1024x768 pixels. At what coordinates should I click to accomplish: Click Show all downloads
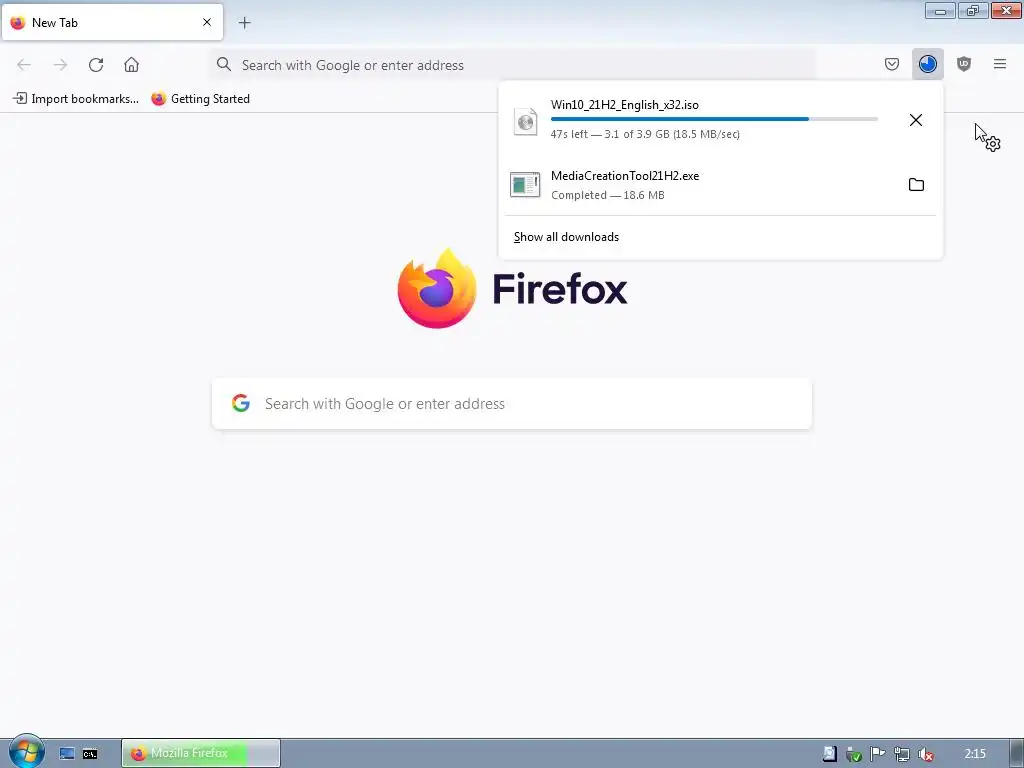tap(566, 237)
